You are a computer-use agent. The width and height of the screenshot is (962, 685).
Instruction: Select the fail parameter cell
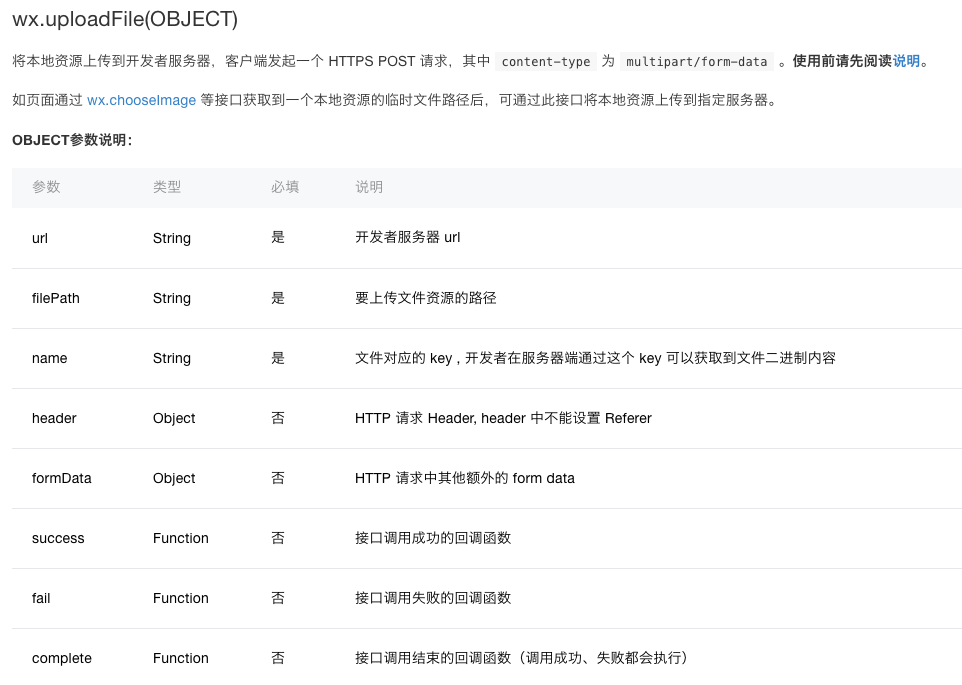click(41, 598)
